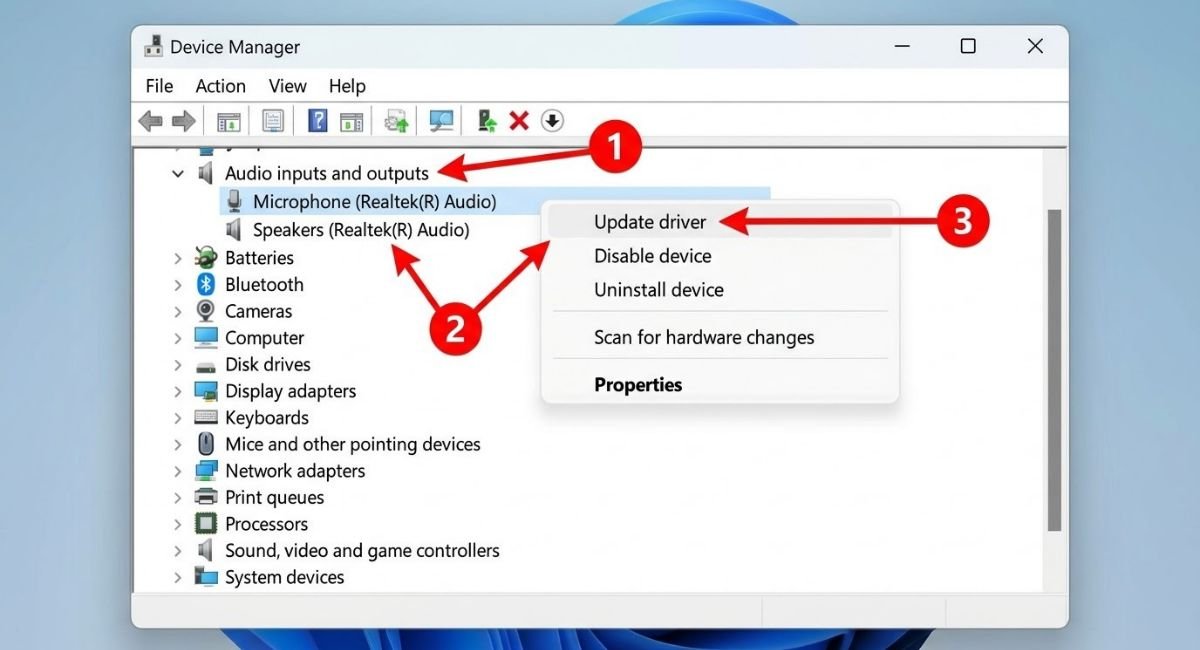Click the Network adapters icon

206,471
